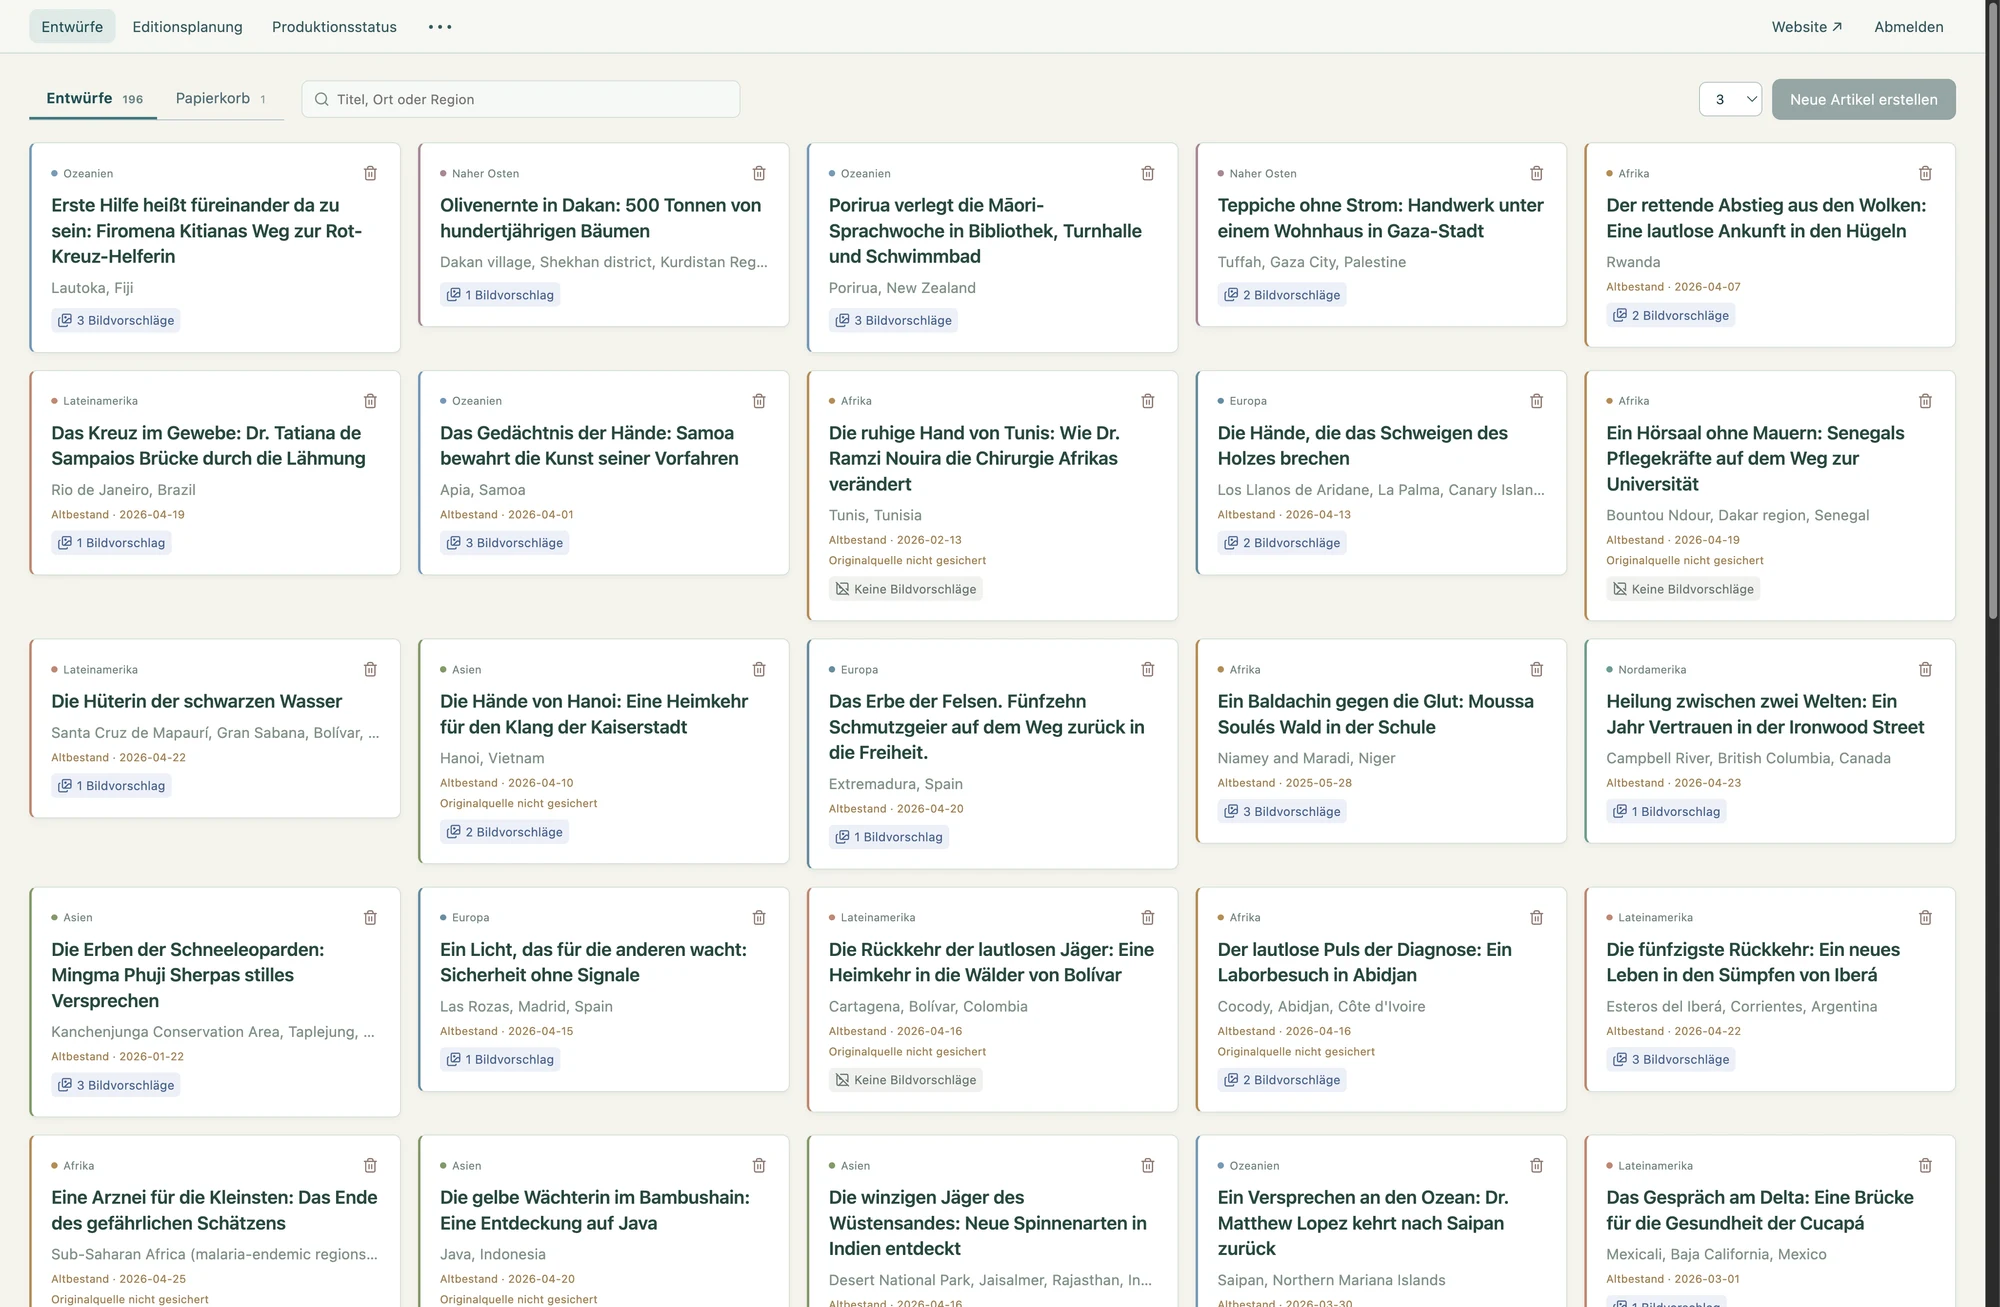The height and width of the screenshot is (1307, 2000).
Task: Open article Heilung zwischen zwei Welten
Action: pos(1765,714)
